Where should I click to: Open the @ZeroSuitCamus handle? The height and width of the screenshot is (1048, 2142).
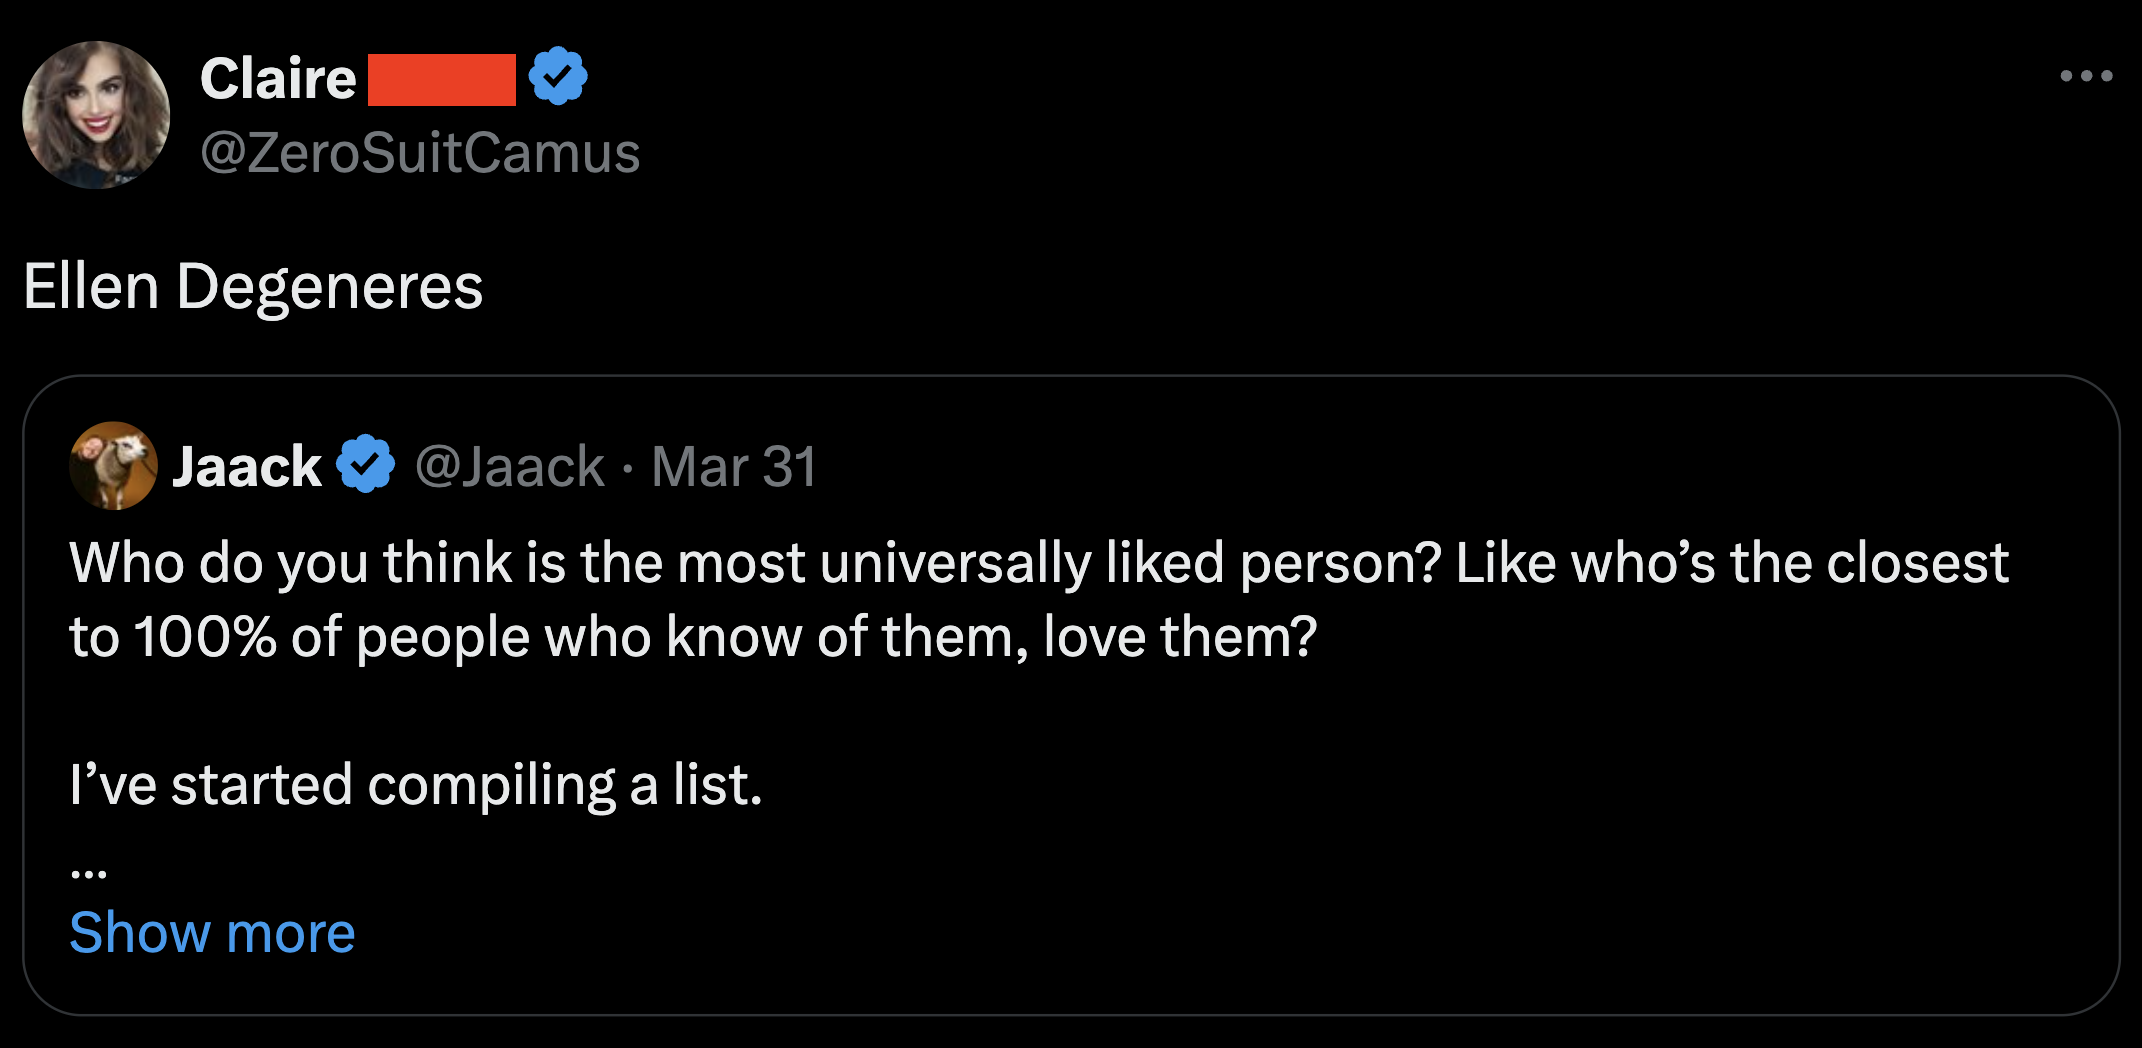[x=420, y=153]
